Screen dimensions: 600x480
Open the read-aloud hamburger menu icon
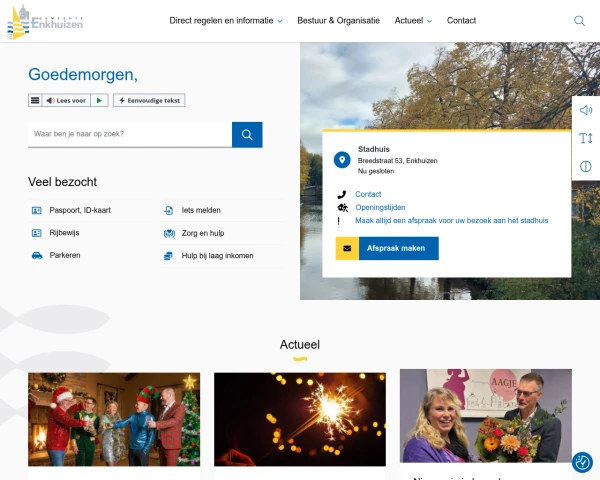(35, 100)
